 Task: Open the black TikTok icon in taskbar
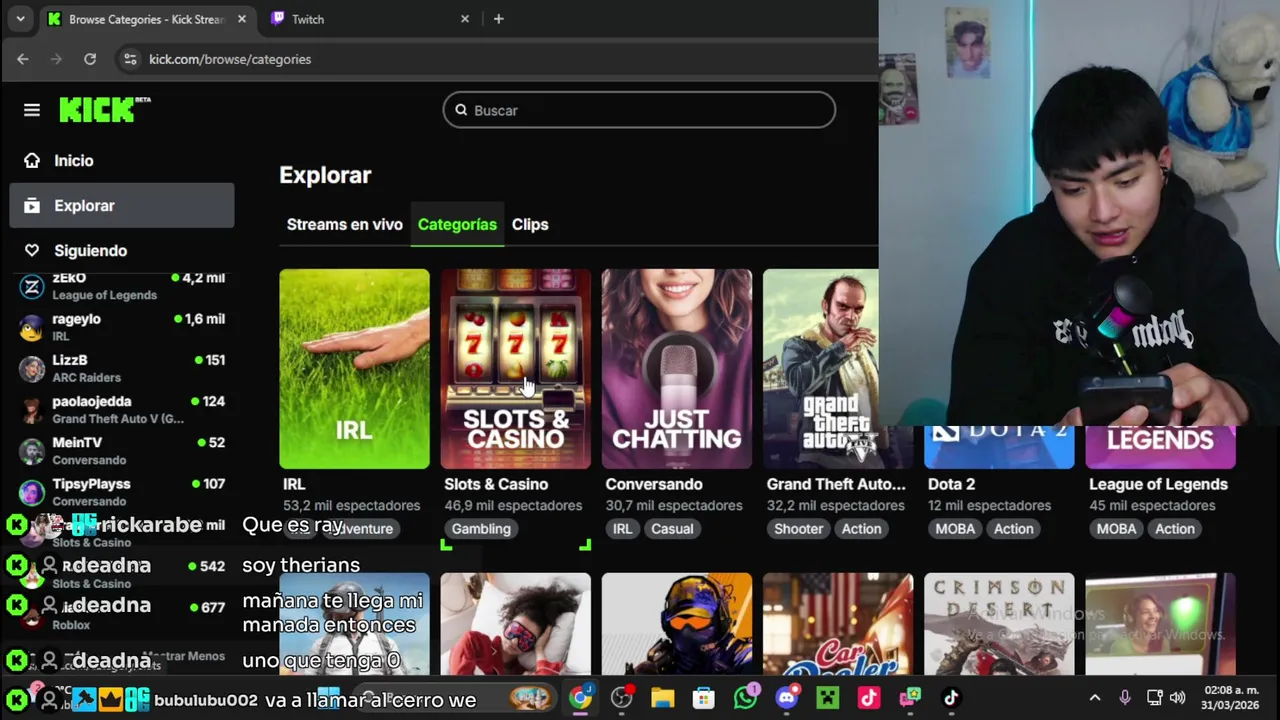click(x=950, y=697)
